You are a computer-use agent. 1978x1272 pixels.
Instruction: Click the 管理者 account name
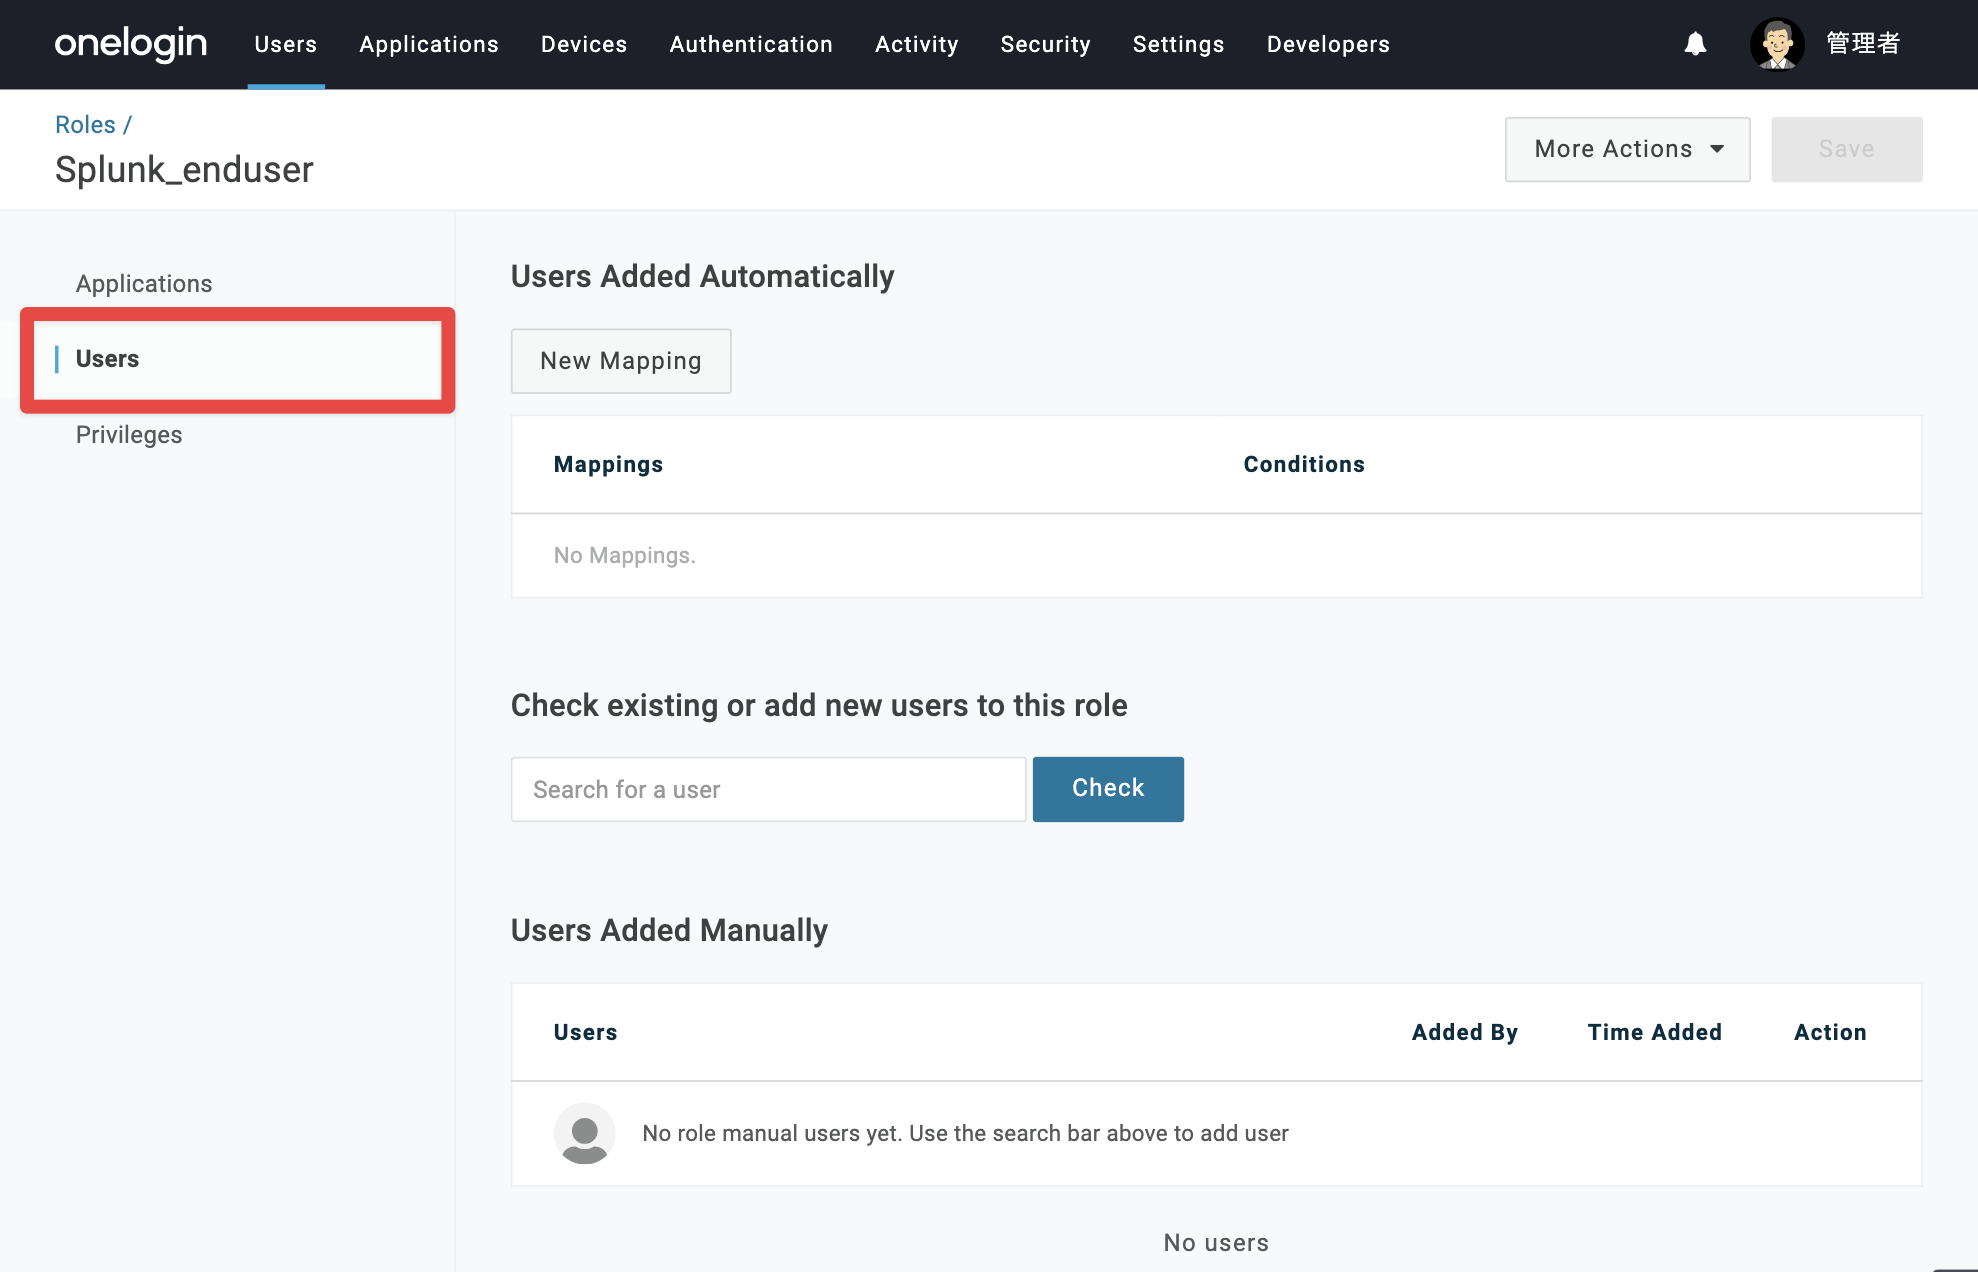pos(1863,44)
